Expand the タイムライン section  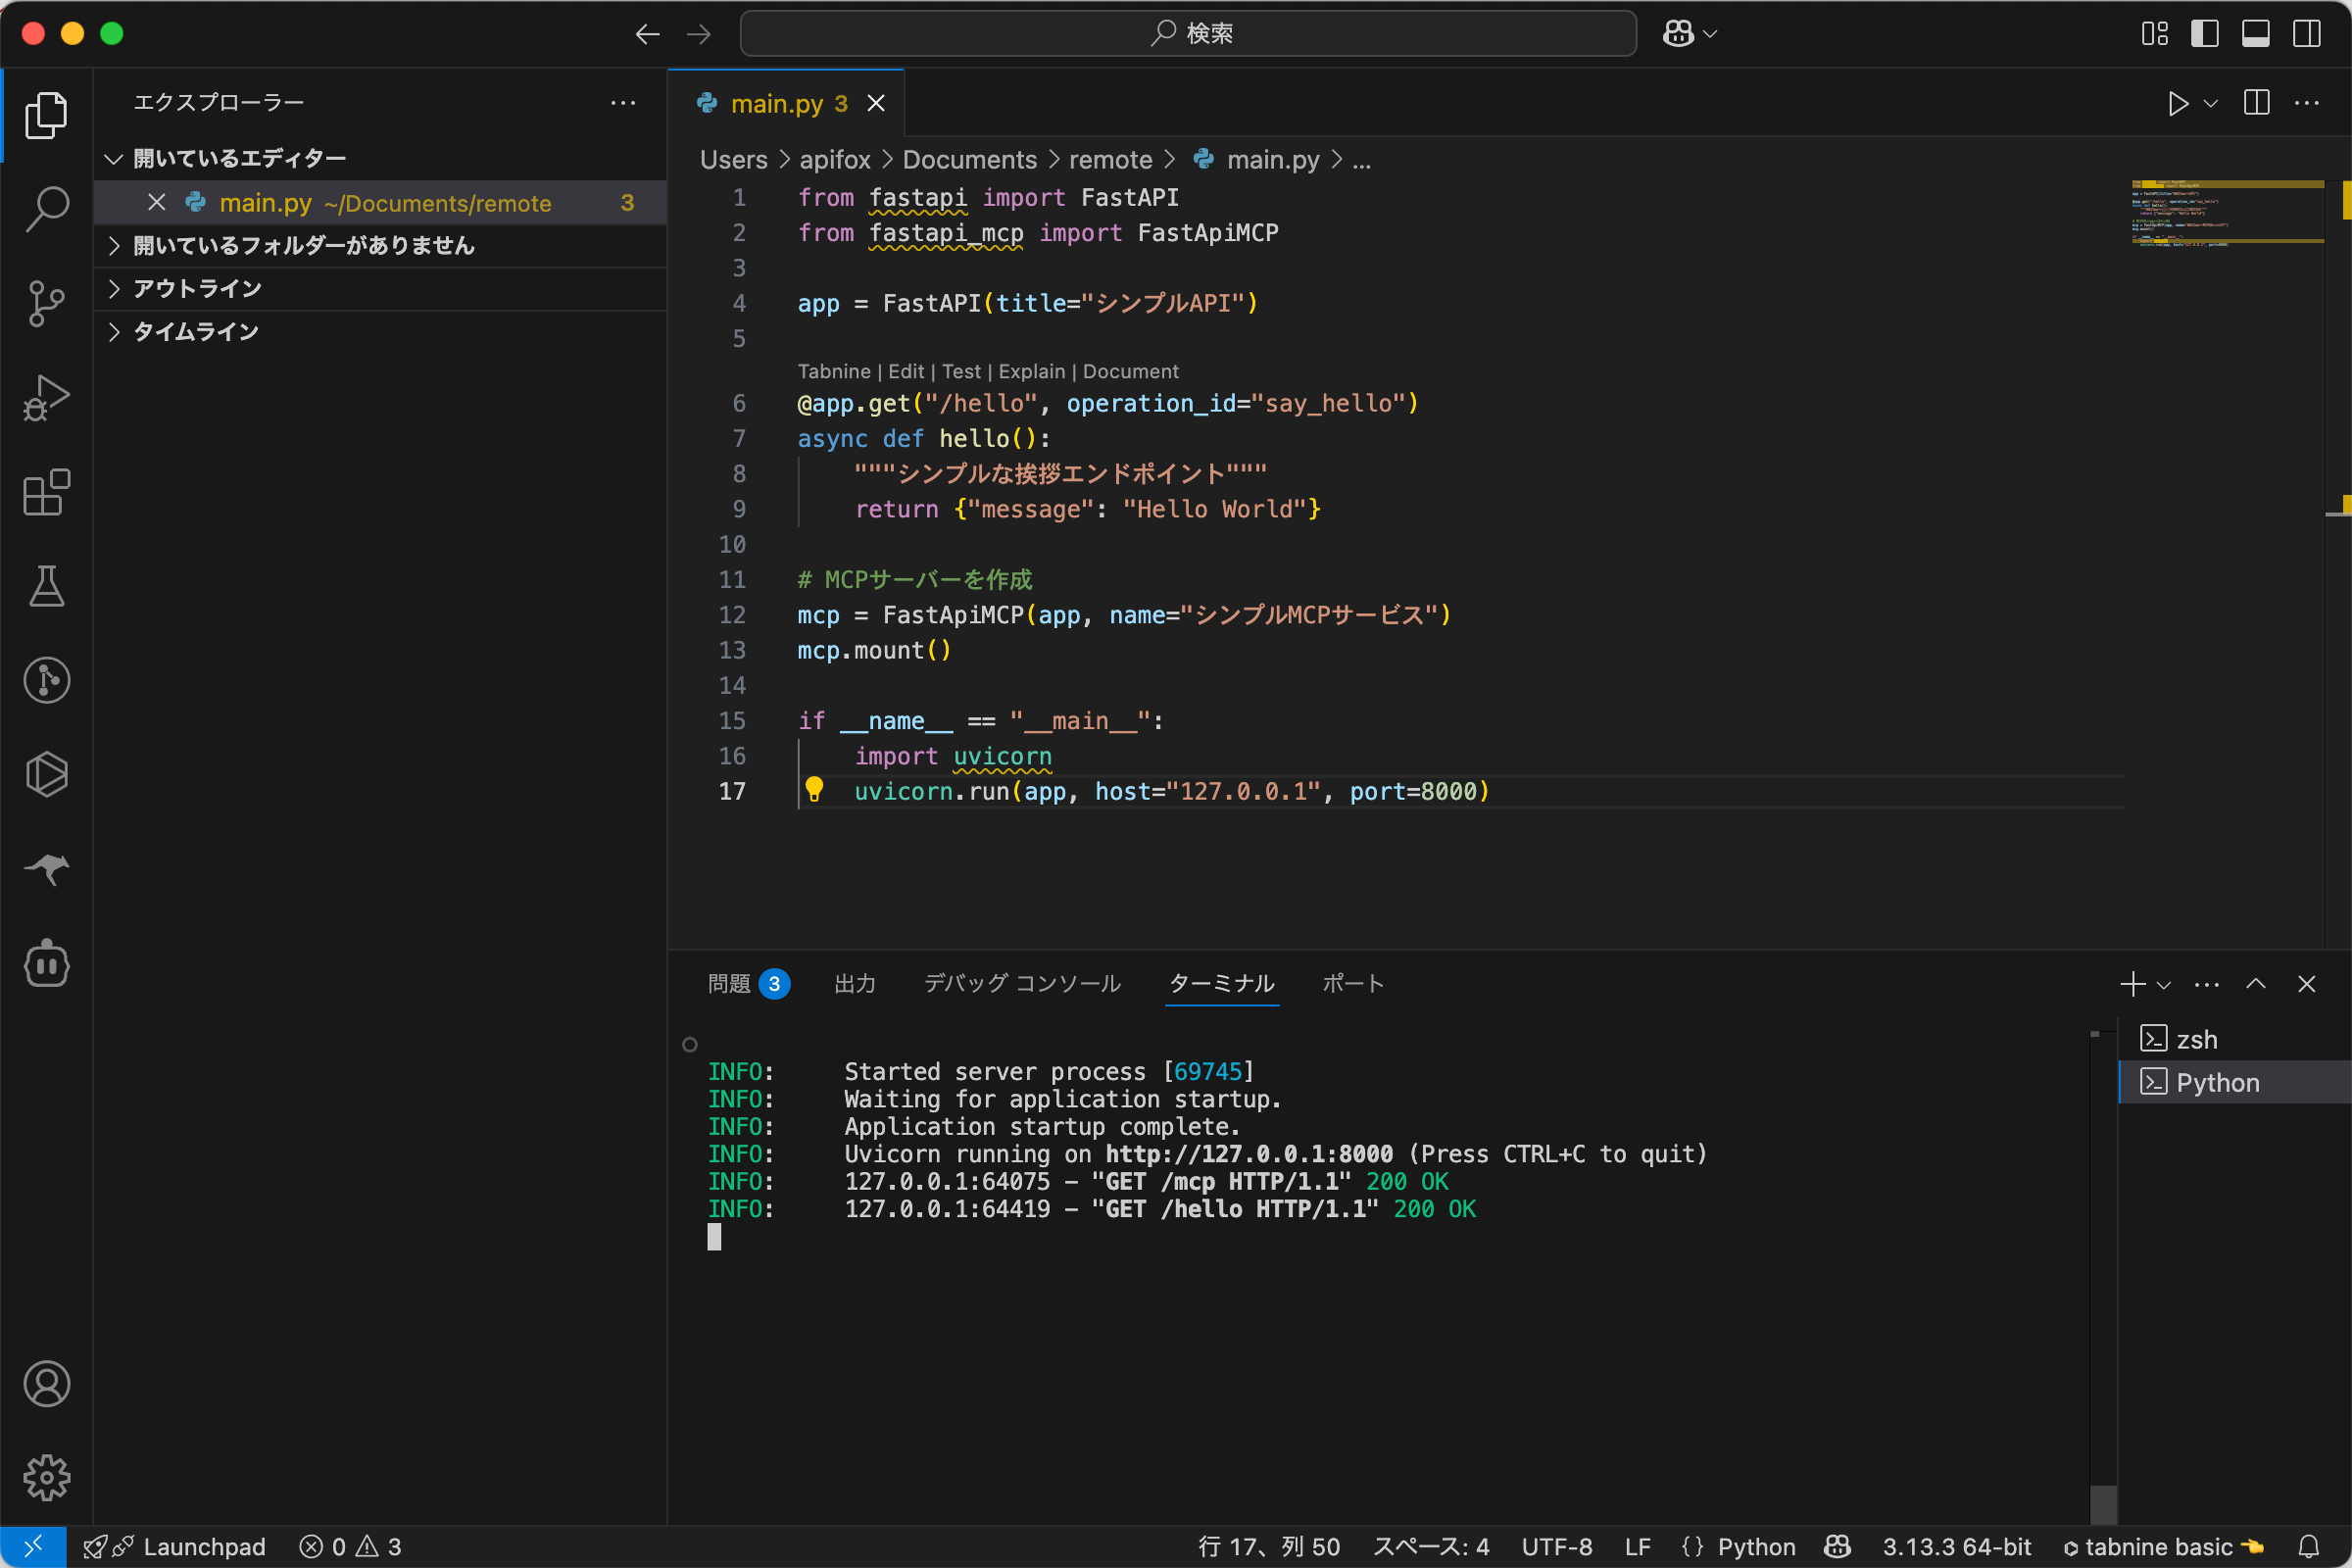(x=195, y=332)
